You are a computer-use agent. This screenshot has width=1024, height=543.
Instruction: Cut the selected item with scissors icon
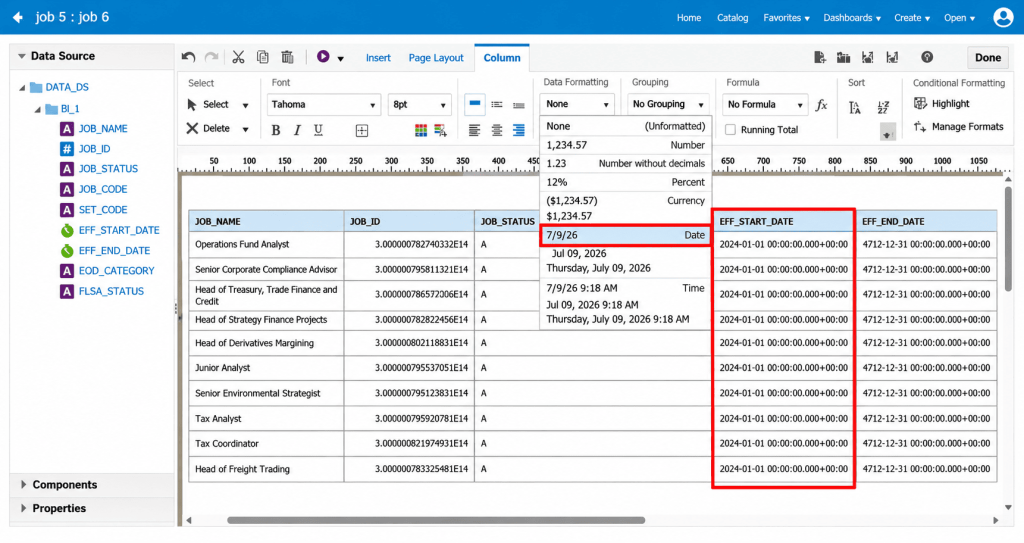(238, 58)
